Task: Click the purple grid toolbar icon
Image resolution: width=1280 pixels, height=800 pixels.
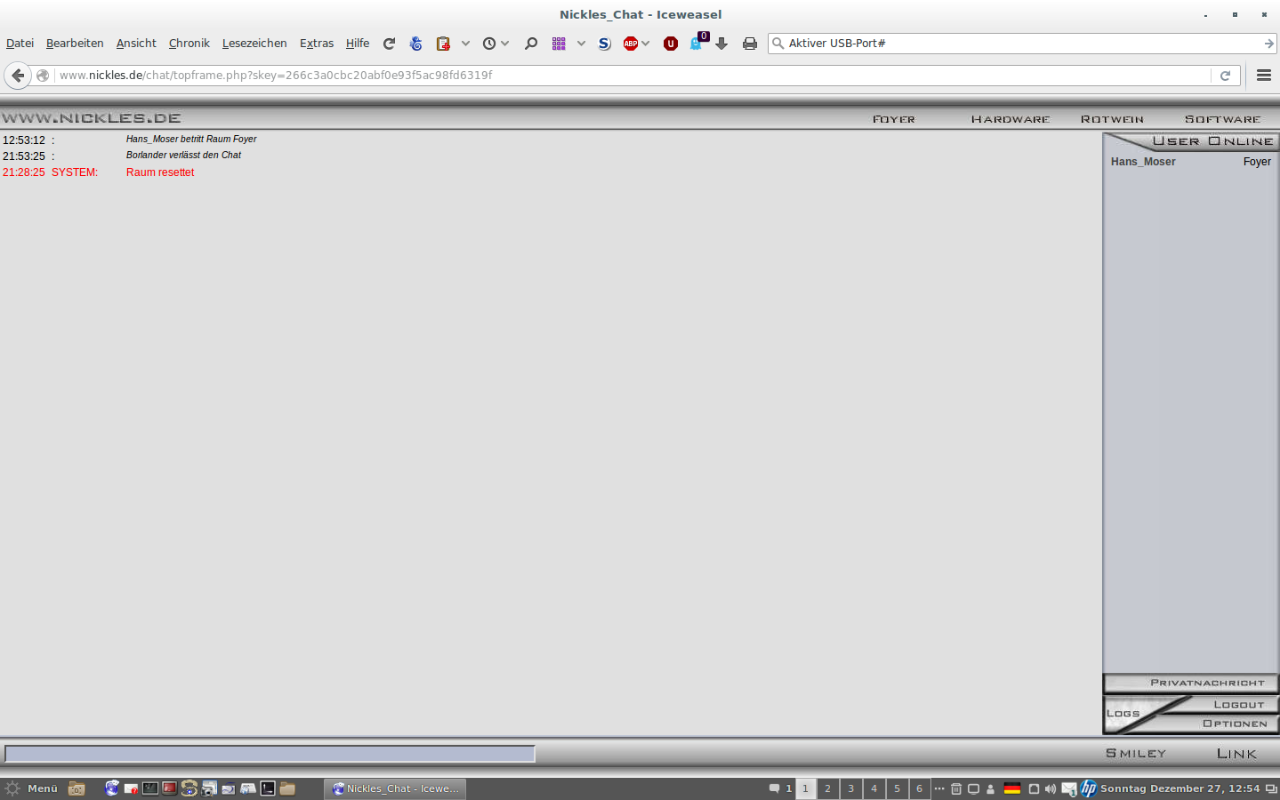Action: point(559,43)
